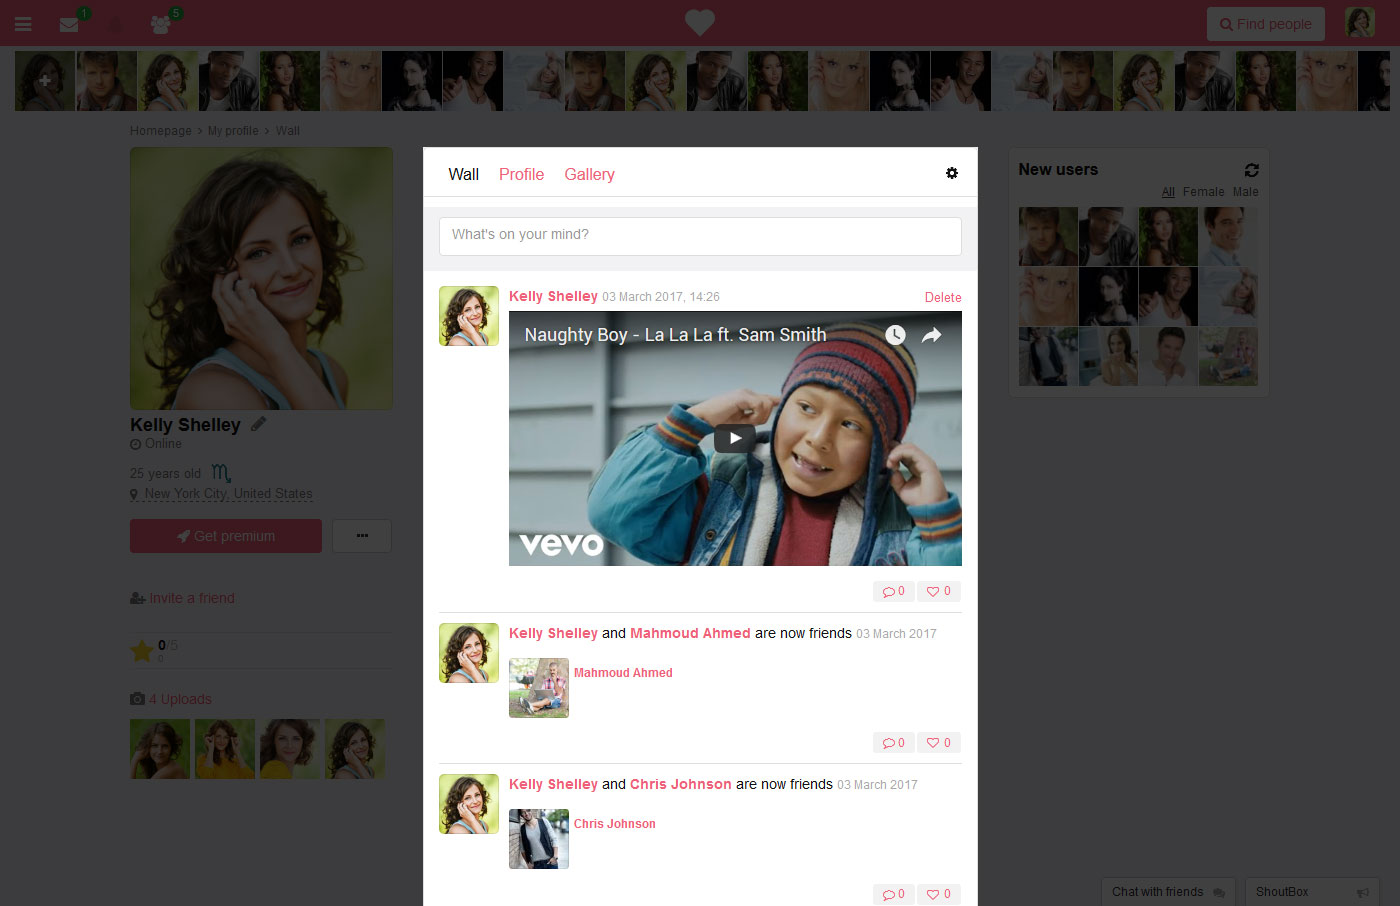Open the three-dots more options button

click(x=362, y=536)
